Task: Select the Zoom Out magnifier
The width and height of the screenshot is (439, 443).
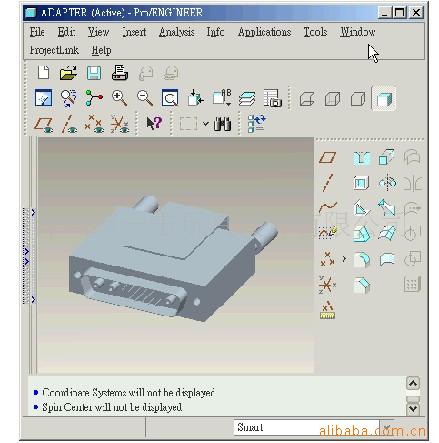Action: (x=145, y=98)
